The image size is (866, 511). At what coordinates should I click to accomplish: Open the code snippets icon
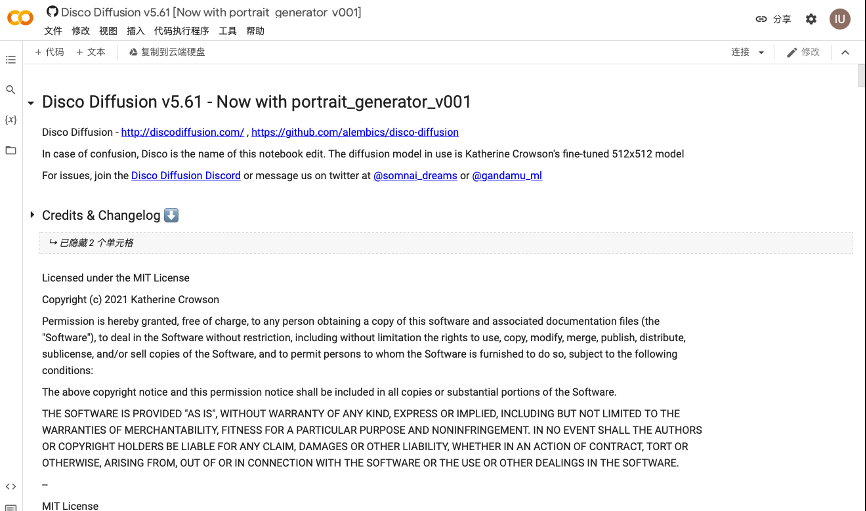point(10,487)
